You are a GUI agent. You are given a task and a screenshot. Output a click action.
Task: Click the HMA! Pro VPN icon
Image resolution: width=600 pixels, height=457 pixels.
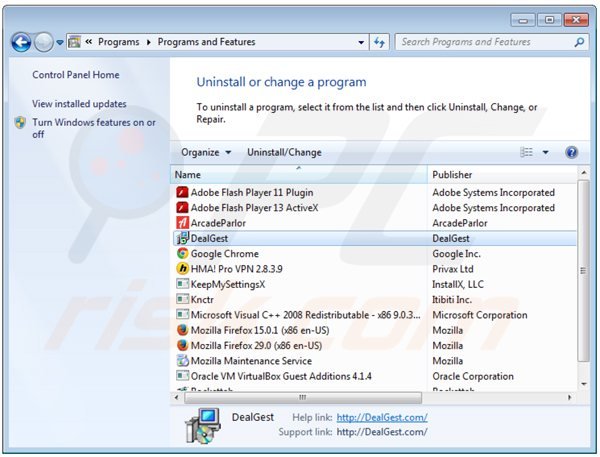pos(183,269)
